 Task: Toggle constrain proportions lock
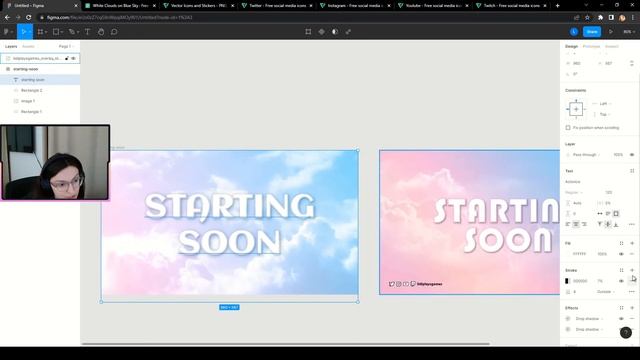pyautogui.click(x=632, y=63)
